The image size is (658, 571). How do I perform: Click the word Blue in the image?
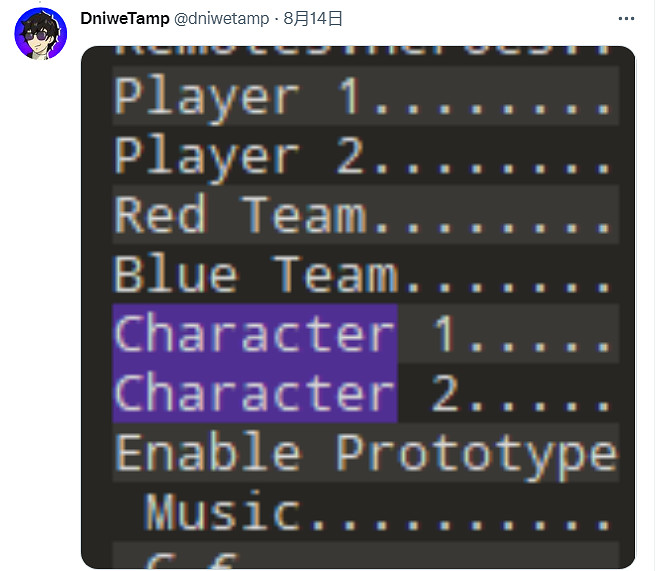(x=176, y=275)
